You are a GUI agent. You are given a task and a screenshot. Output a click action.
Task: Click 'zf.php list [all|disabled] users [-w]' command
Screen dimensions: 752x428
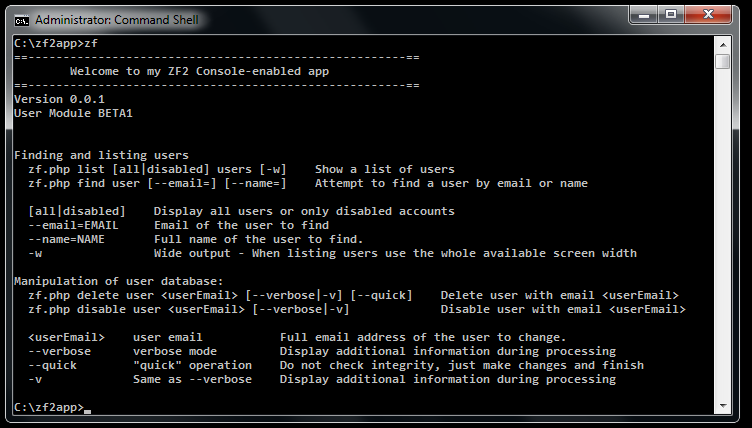coord(157,169)
